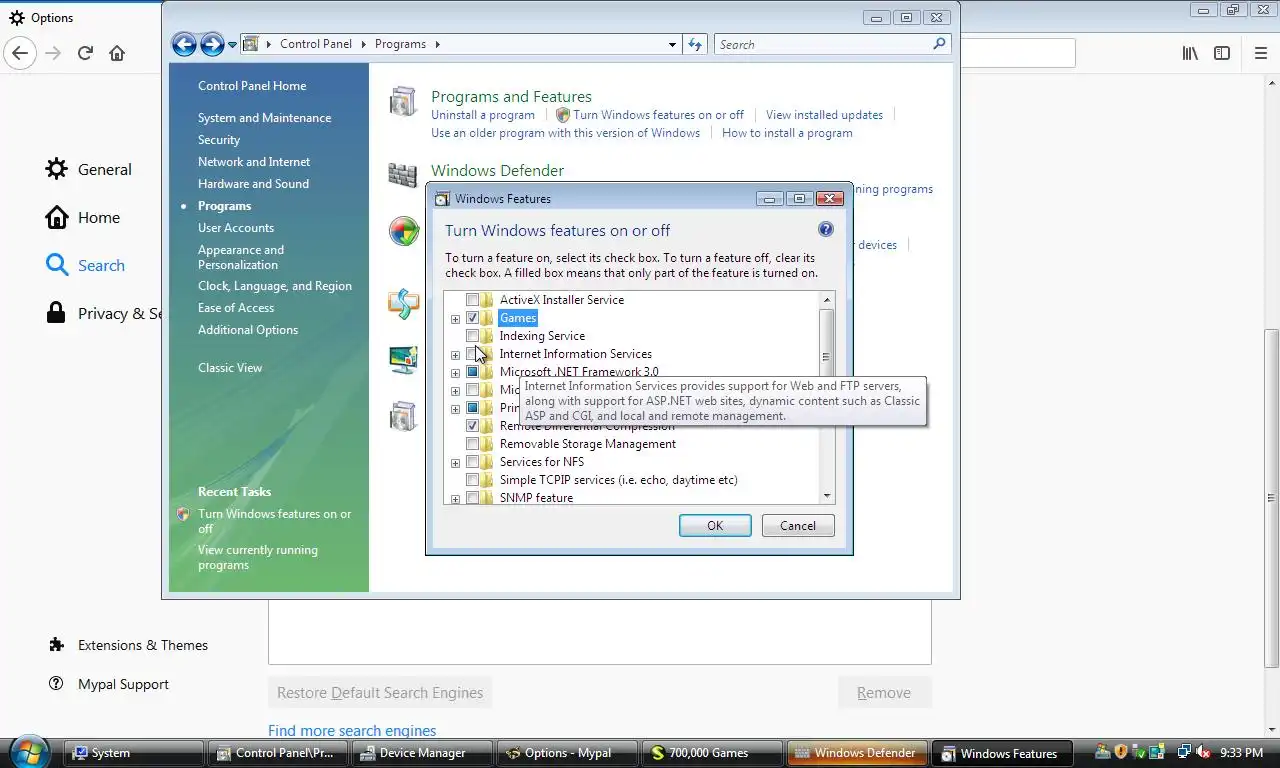Open the Library icon in Mypal toolbar

click(x=1190, y=53)
